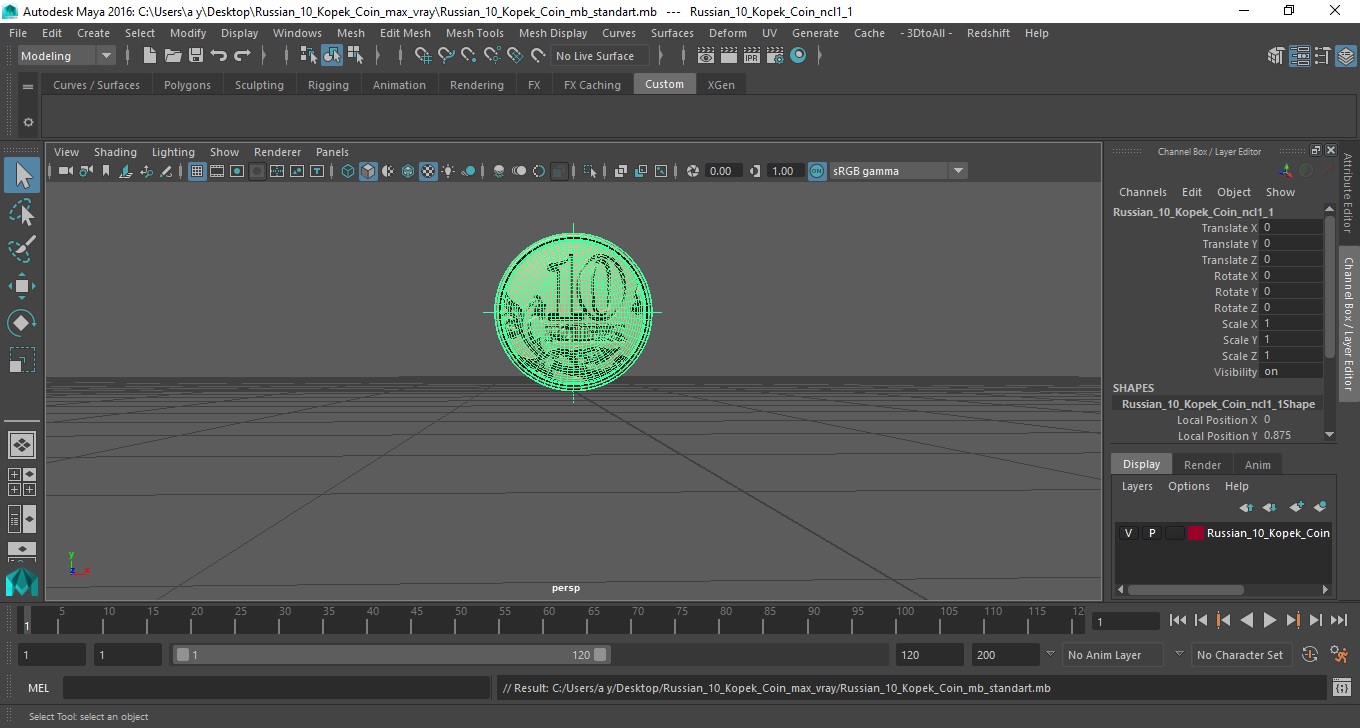The image size is (1360, 728).
Task: Activate the Select Tool arrow
Action: tap(22, 175)
